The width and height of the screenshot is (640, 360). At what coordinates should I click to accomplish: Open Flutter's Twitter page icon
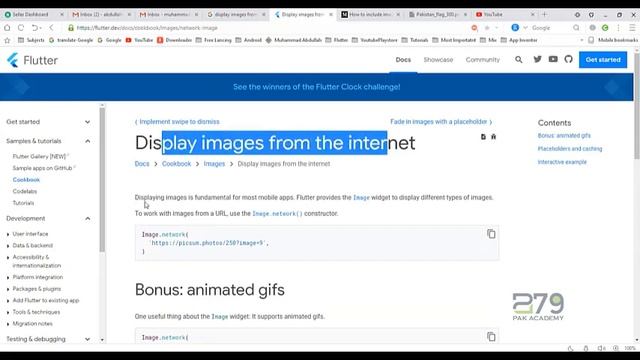point(538,59)
